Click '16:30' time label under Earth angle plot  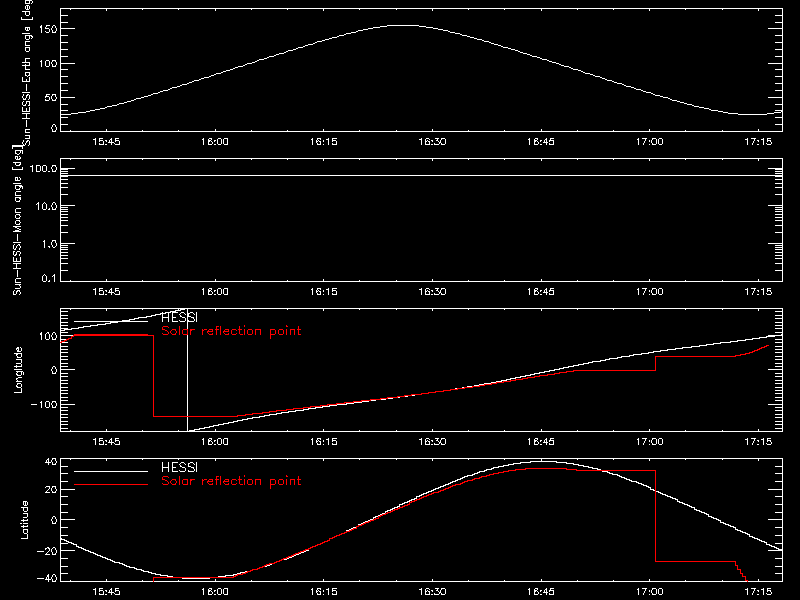432,142
